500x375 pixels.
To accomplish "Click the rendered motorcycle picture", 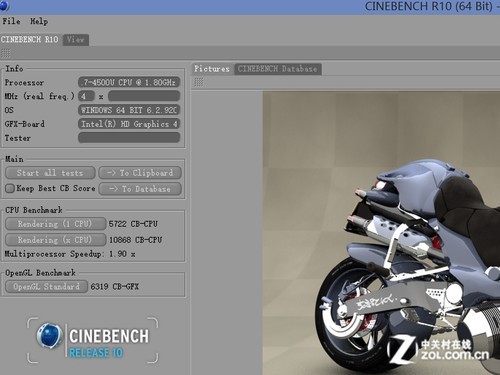I will pos(381,233).
